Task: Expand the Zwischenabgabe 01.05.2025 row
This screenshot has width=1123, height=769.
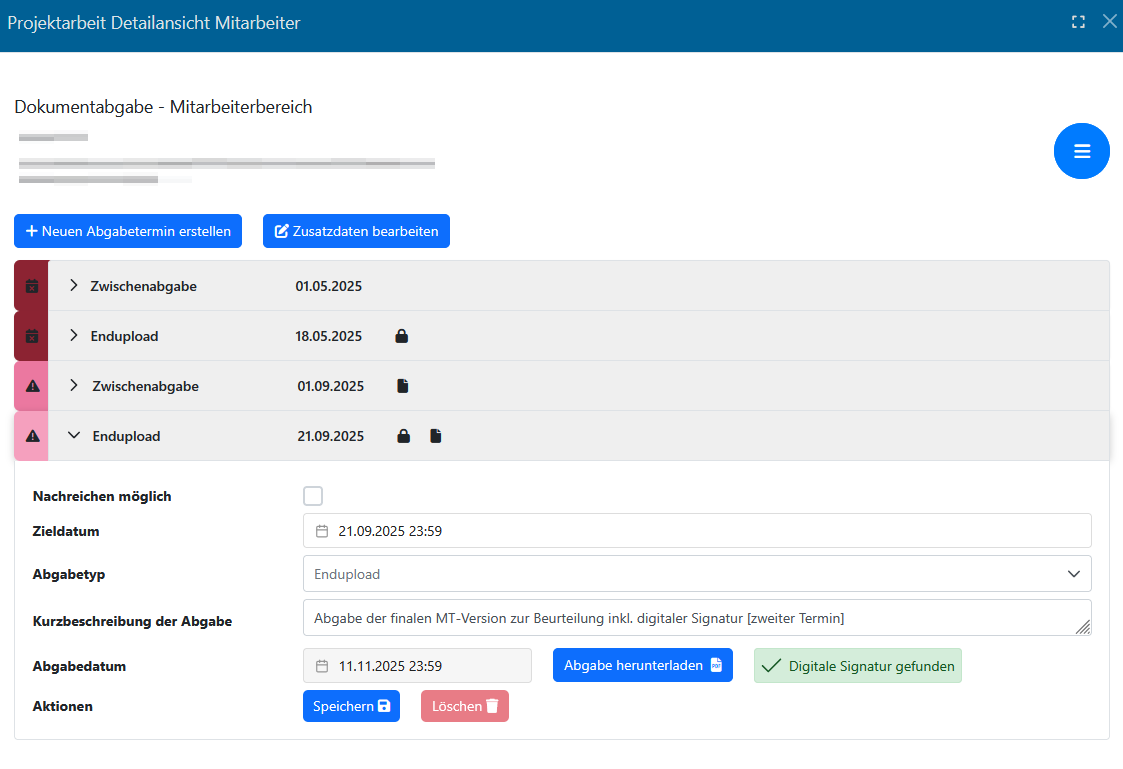Action: [73, 286]
